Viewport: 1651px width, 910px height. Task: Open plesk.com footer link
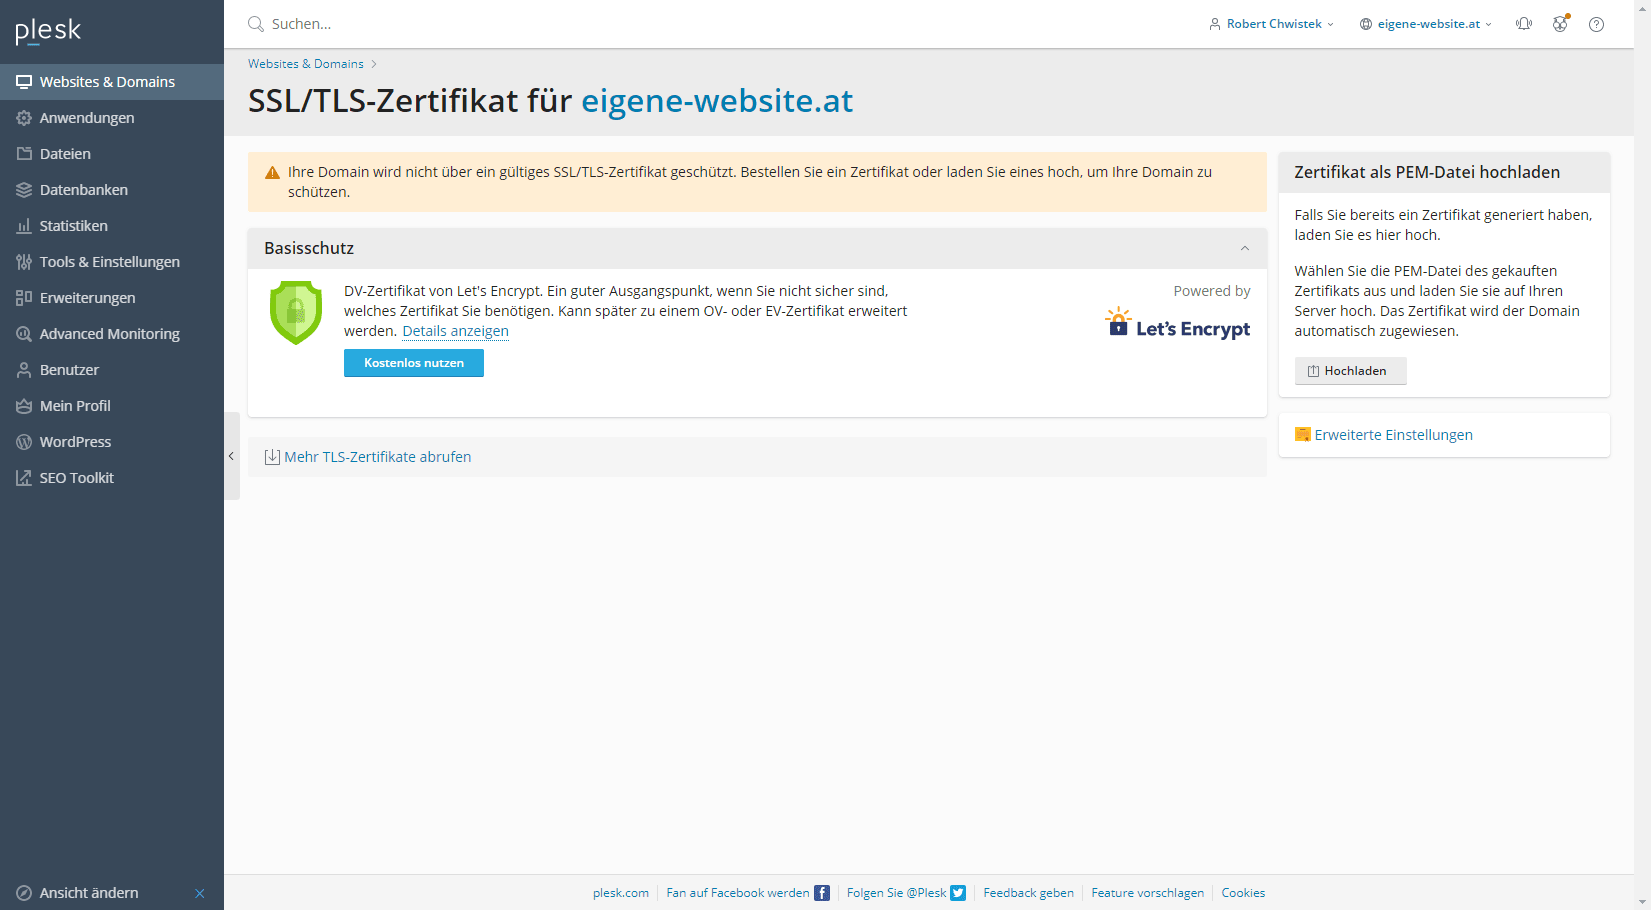621,893
